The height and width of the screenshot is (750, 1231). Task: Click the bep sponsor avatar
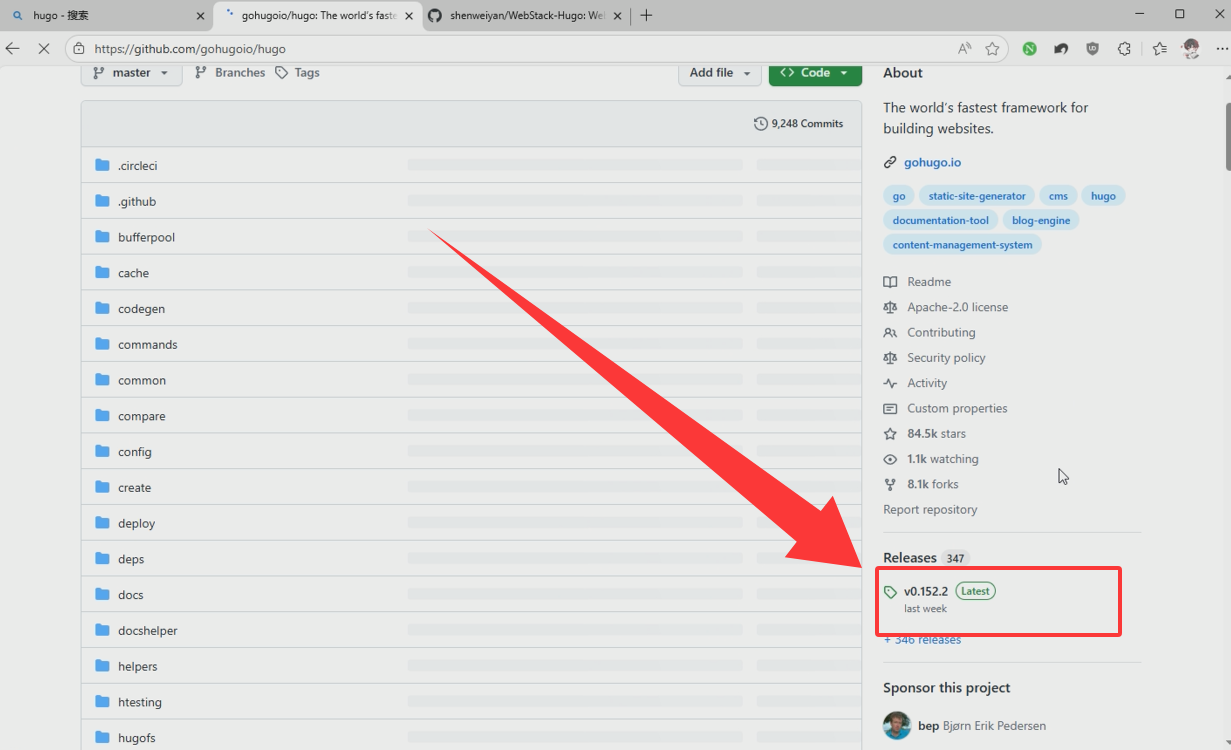(897, 725)
